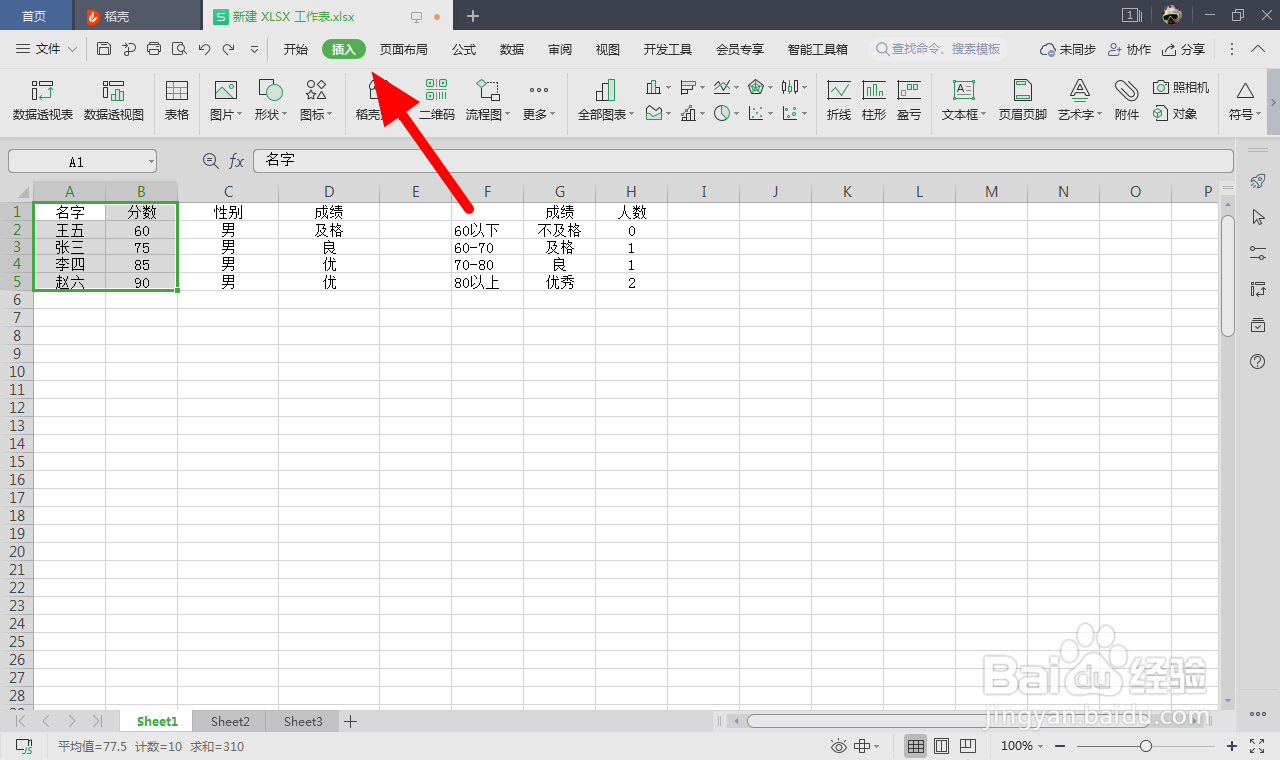1280x760 pixels.
Task: Switch to the 数据 ribbon tab
Action: click(x=512, y=49)
